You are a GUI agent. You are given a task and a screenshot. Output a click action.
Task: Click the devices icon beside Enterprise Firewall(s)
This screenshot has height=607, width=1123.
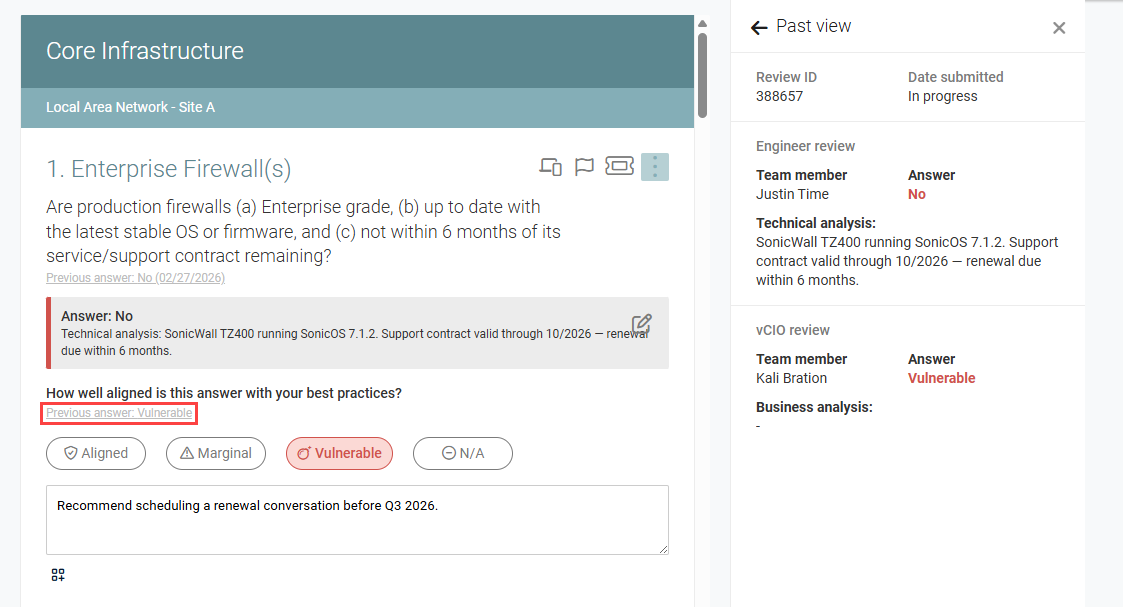(550, 167)
